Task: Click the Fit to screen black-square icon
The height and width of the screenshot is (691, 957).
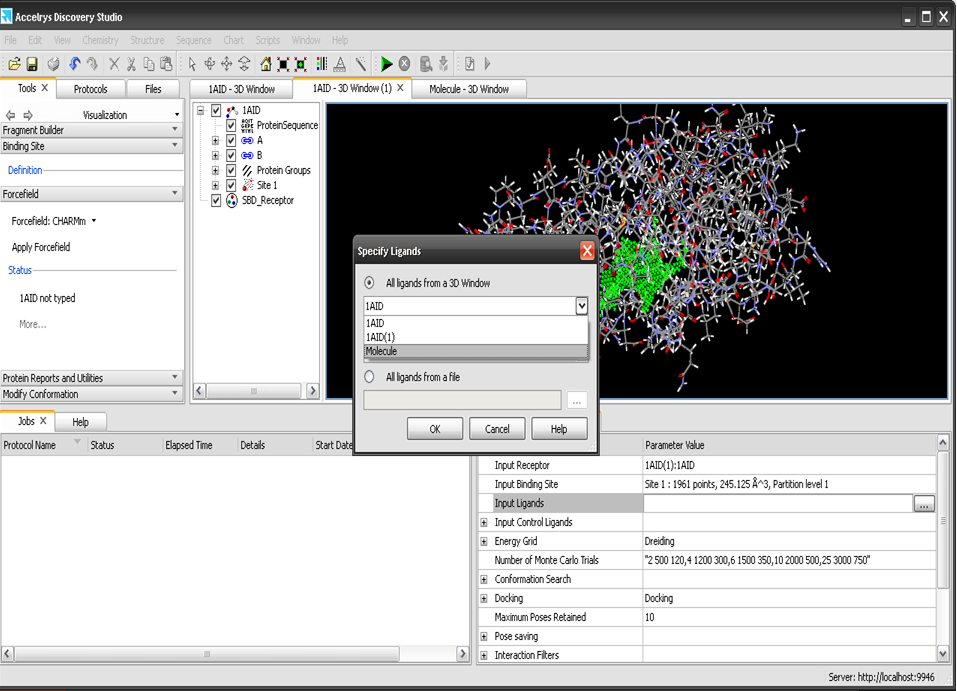Action: tap(283, 64)
